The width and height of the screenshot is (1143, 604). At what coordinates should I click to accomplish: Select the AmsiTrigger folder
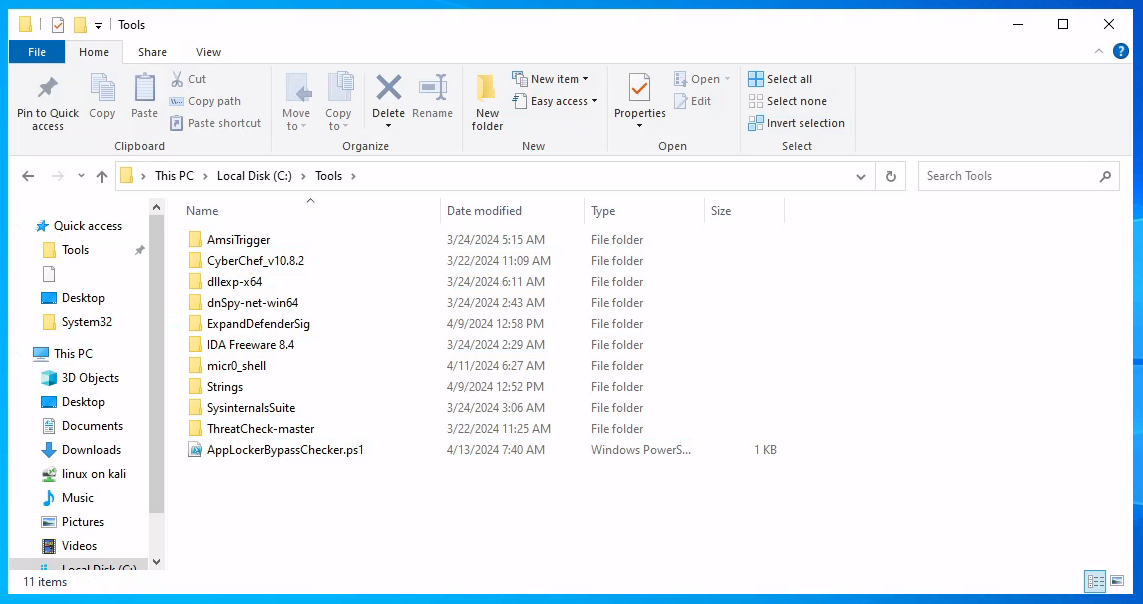pos(238,240)
